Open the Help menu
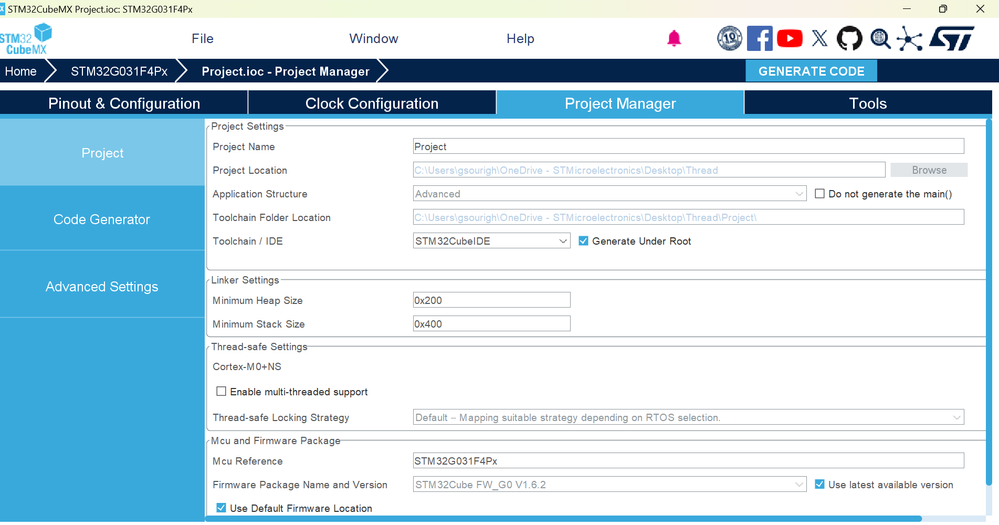Screen dimensions: 999x525 point(520,39)
